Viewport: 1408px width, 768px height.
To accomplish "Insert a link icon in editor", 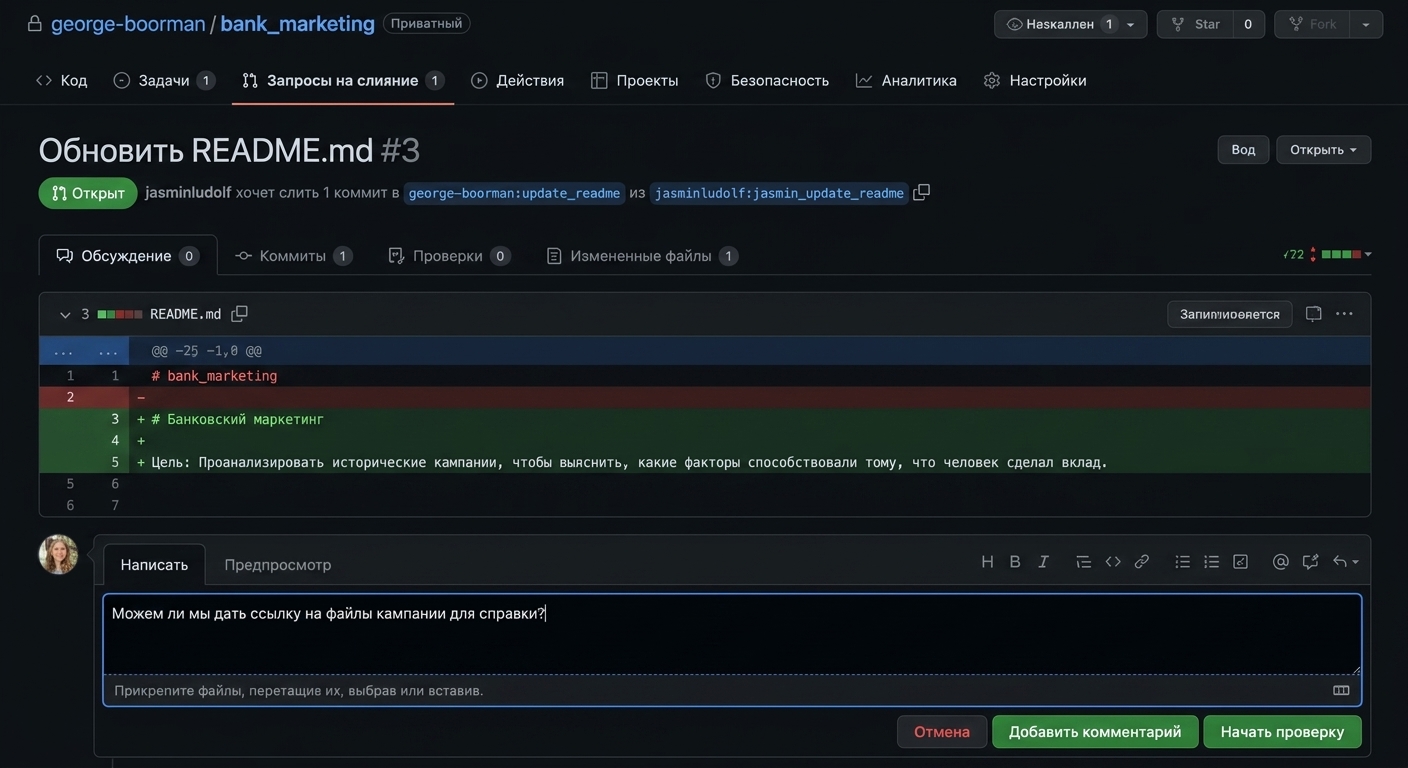I will pos(1142,562).
